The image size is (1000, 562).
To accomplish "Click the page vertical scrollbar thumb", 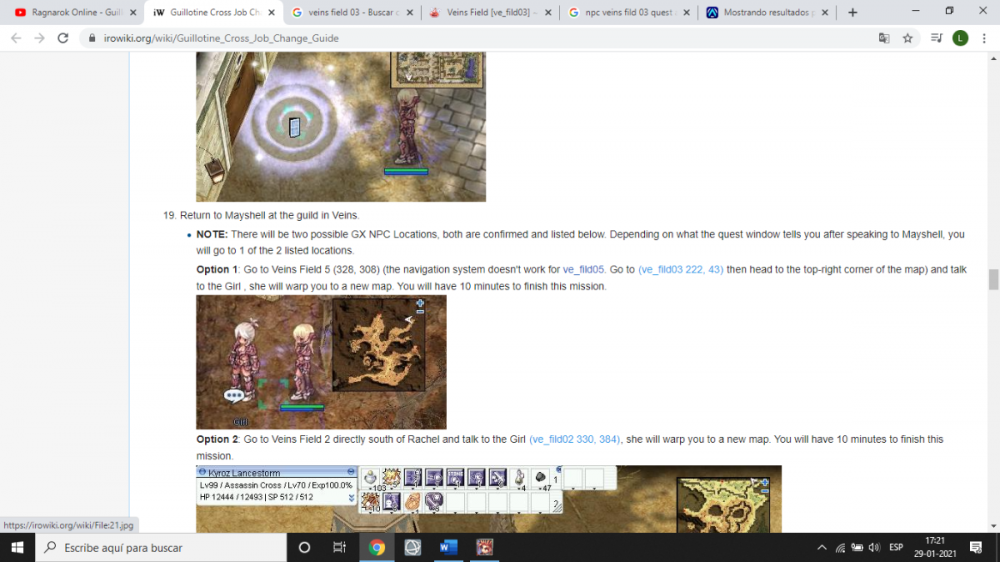I will (x=993, y=279).
